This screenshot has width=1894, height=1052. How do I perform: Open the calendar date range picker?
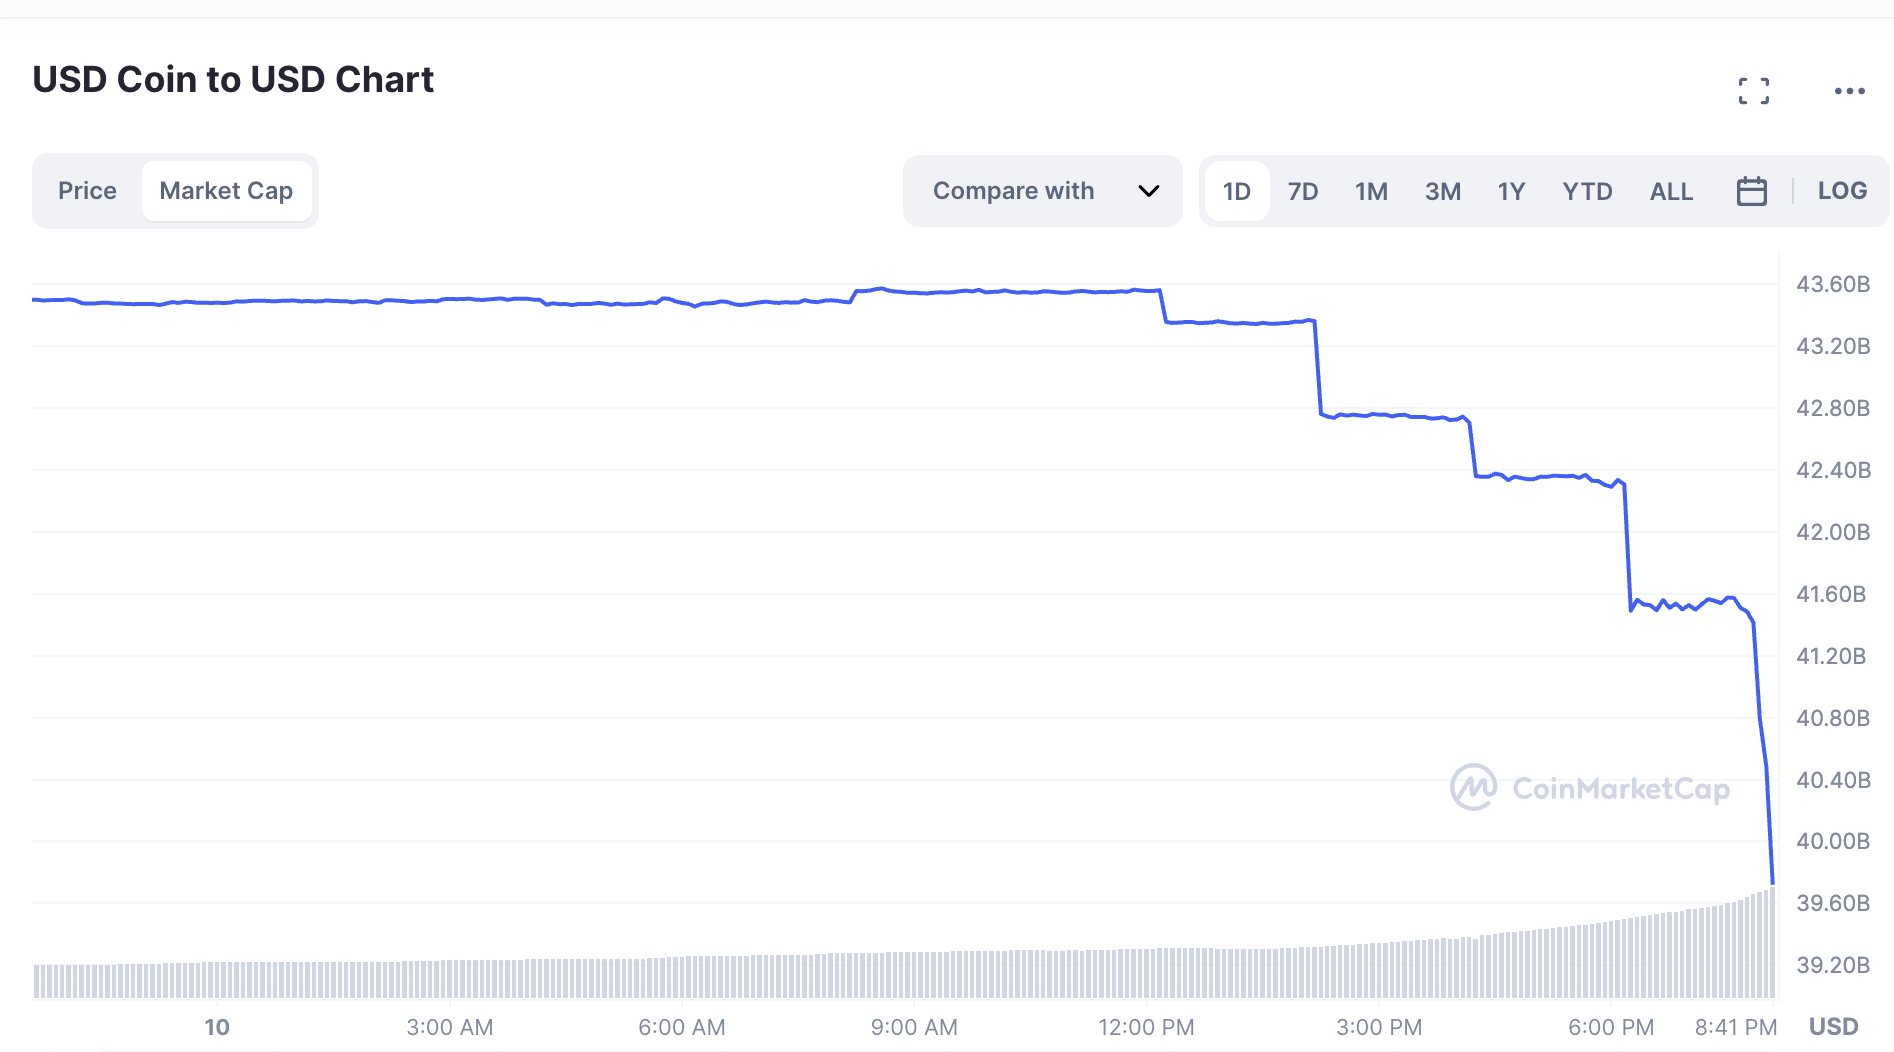pos(1751,191)
